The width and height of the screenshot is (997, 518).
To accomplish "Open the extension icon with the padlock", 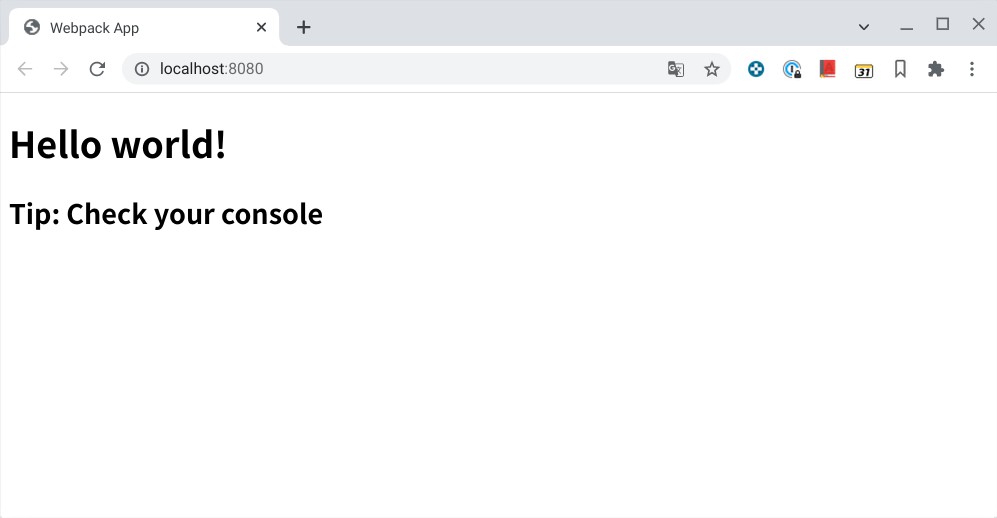I will tap(792, 69).
